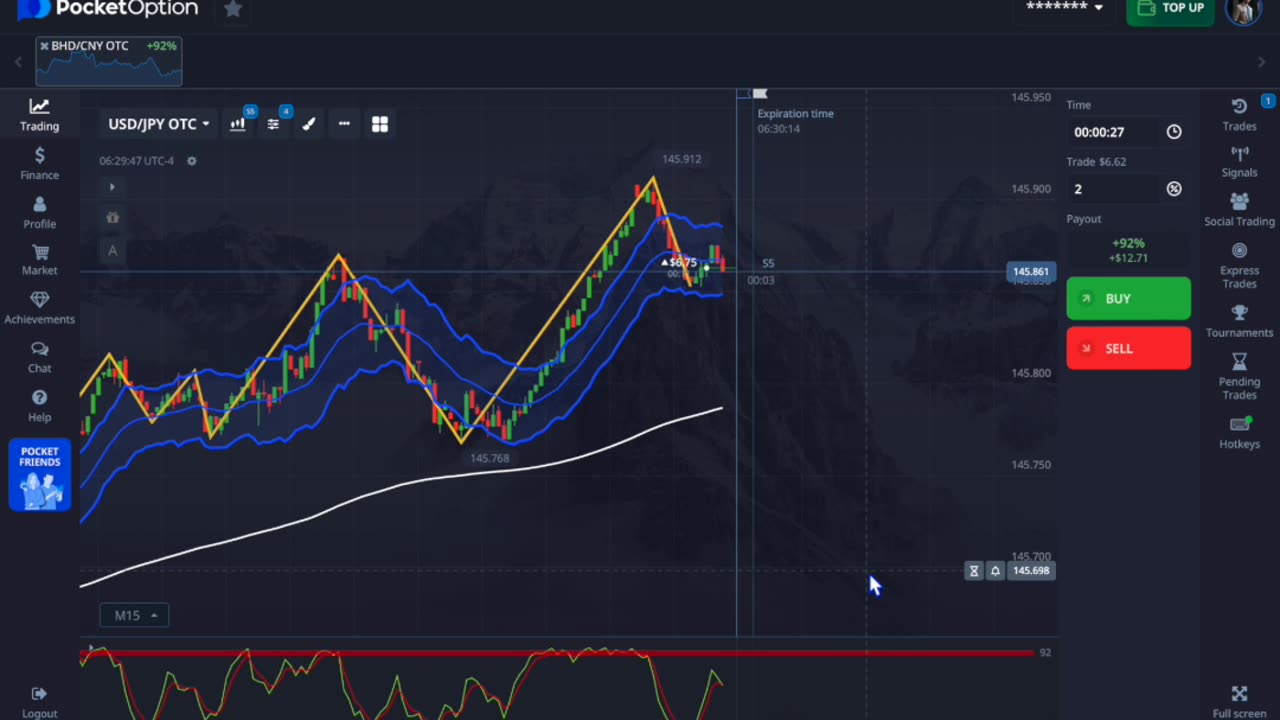Toggle the percent trade amount mode
1280x720 pixels.
tap(1174, 189)
